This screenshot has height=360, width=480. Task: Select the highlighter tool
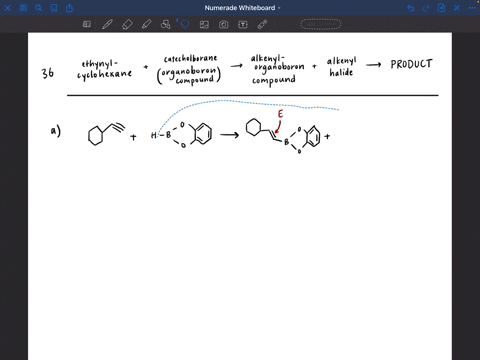tap(146, 24)
